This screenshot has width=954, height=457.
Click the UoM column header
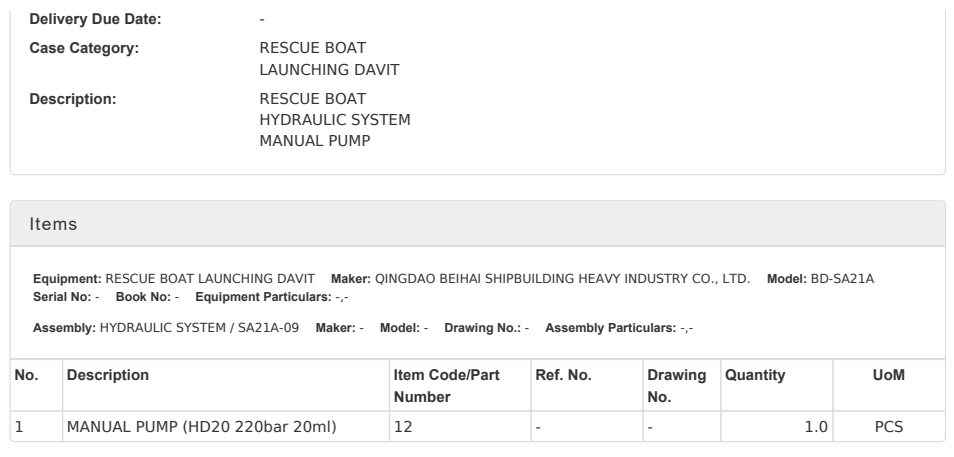(x=888, y=375)
